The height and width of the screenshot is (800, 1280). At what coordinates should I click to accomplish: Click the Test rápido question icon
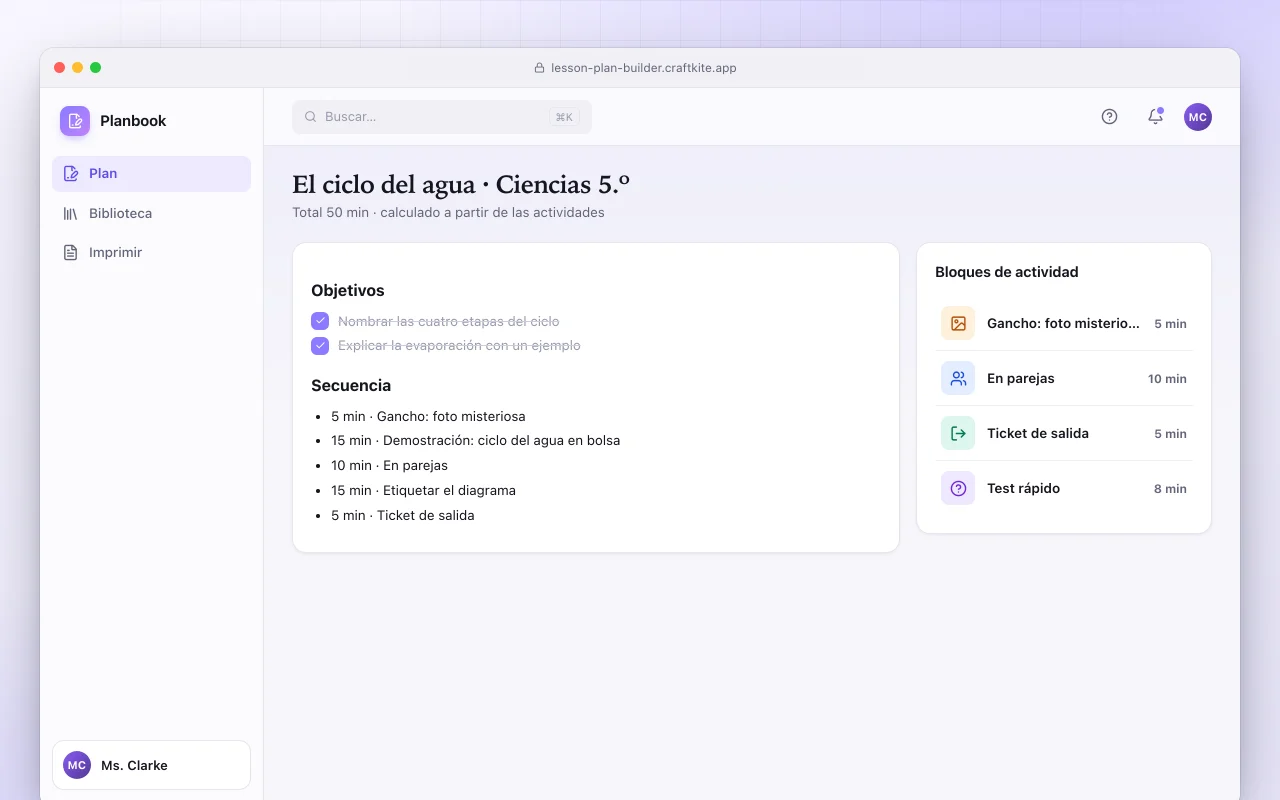tap(958, 488)
